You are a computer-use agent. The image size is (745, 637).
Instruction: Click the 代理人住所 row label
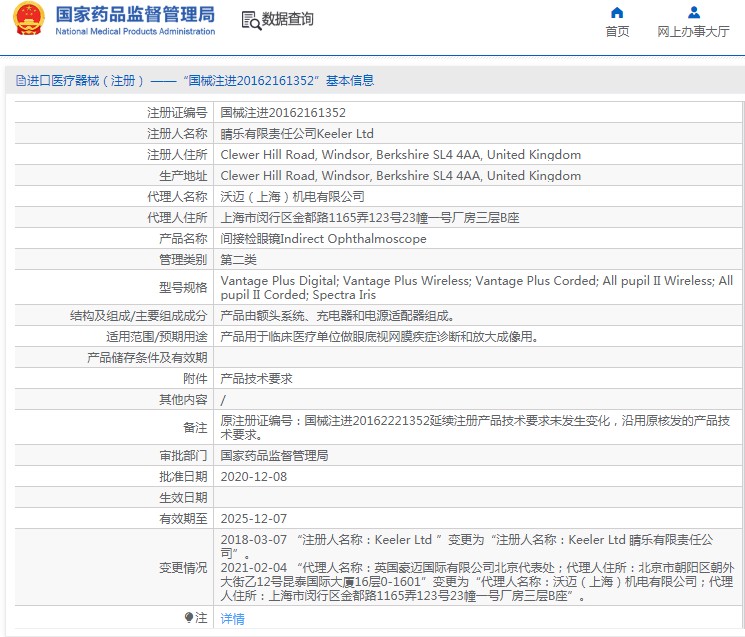[x=177, y=218]
